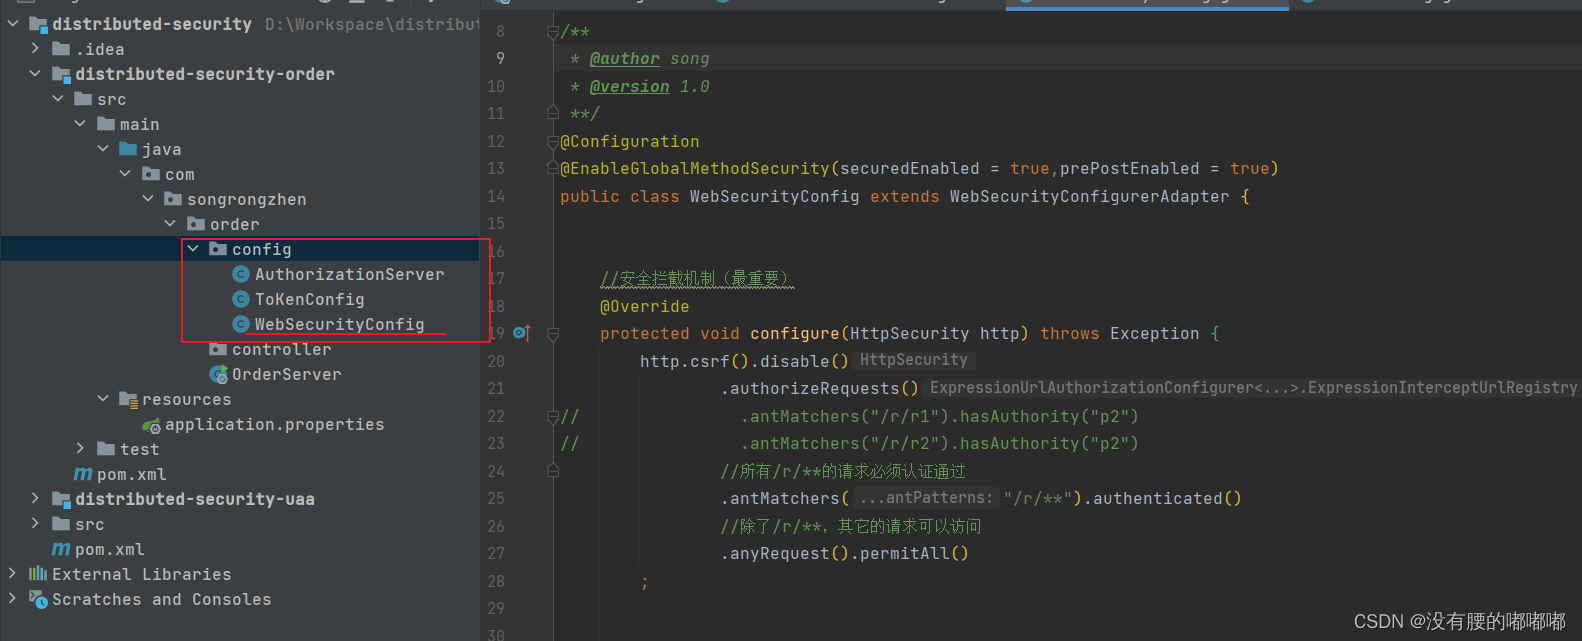
Task: Fold the comment end marker at line 11
Action: tap(553, 113)
